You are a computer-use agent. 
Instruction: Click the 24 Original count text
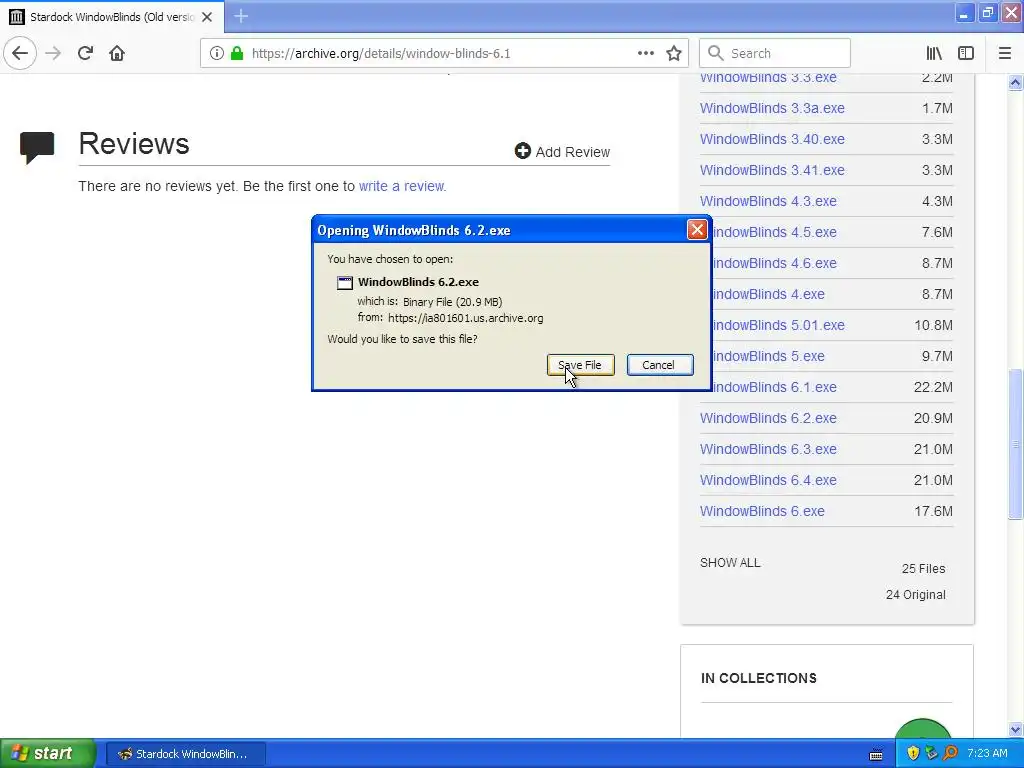click(x=916, y=595)
